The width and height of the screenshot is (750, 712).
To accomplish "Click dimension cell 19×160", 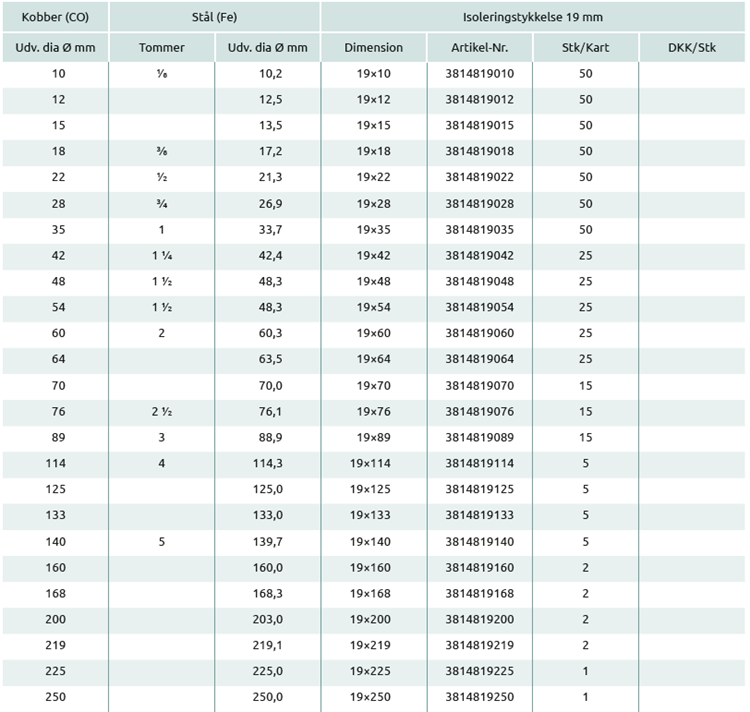I will tap(370, 567).
